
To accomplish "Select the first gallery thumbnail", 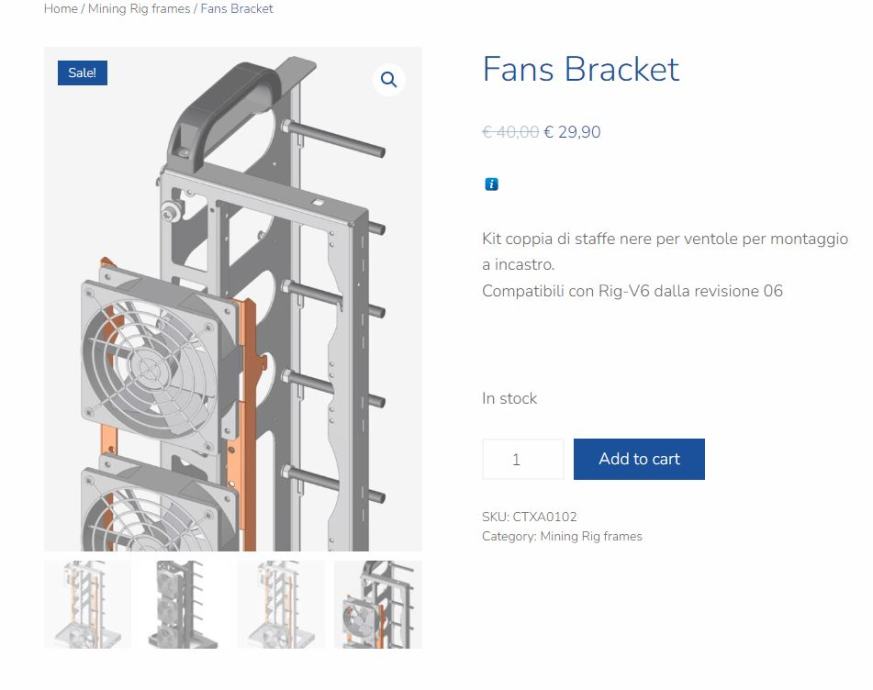I will (x=87, y=604).
